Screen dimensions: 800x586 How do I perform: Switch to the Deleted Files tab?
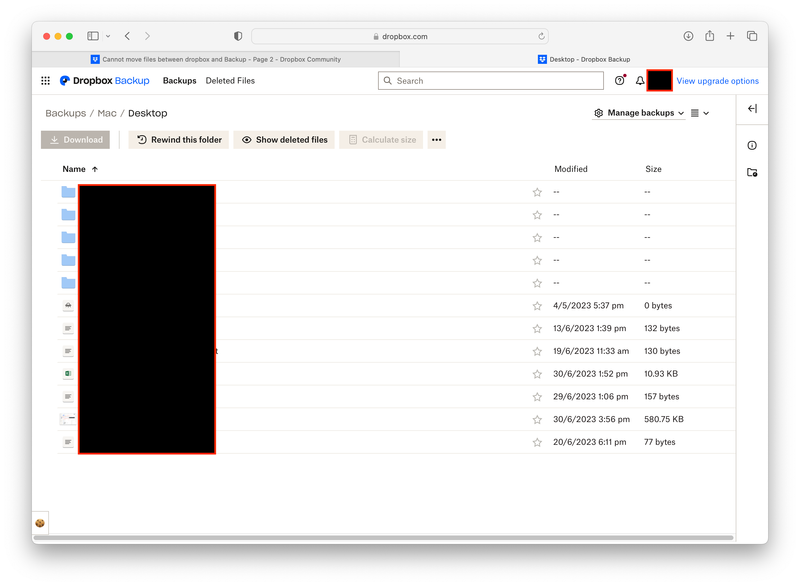(x=230, y=81)
